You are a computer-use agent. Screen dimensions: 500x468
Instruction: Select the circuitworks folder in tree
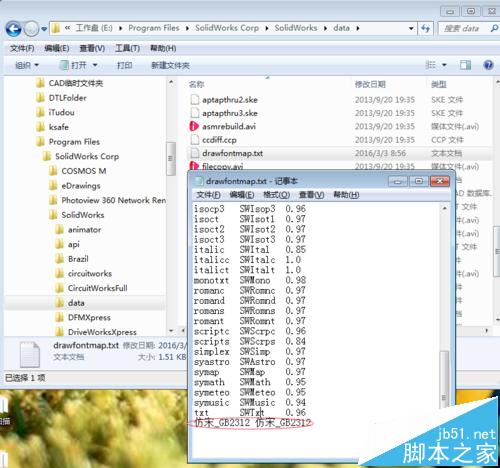pos(83,274)
